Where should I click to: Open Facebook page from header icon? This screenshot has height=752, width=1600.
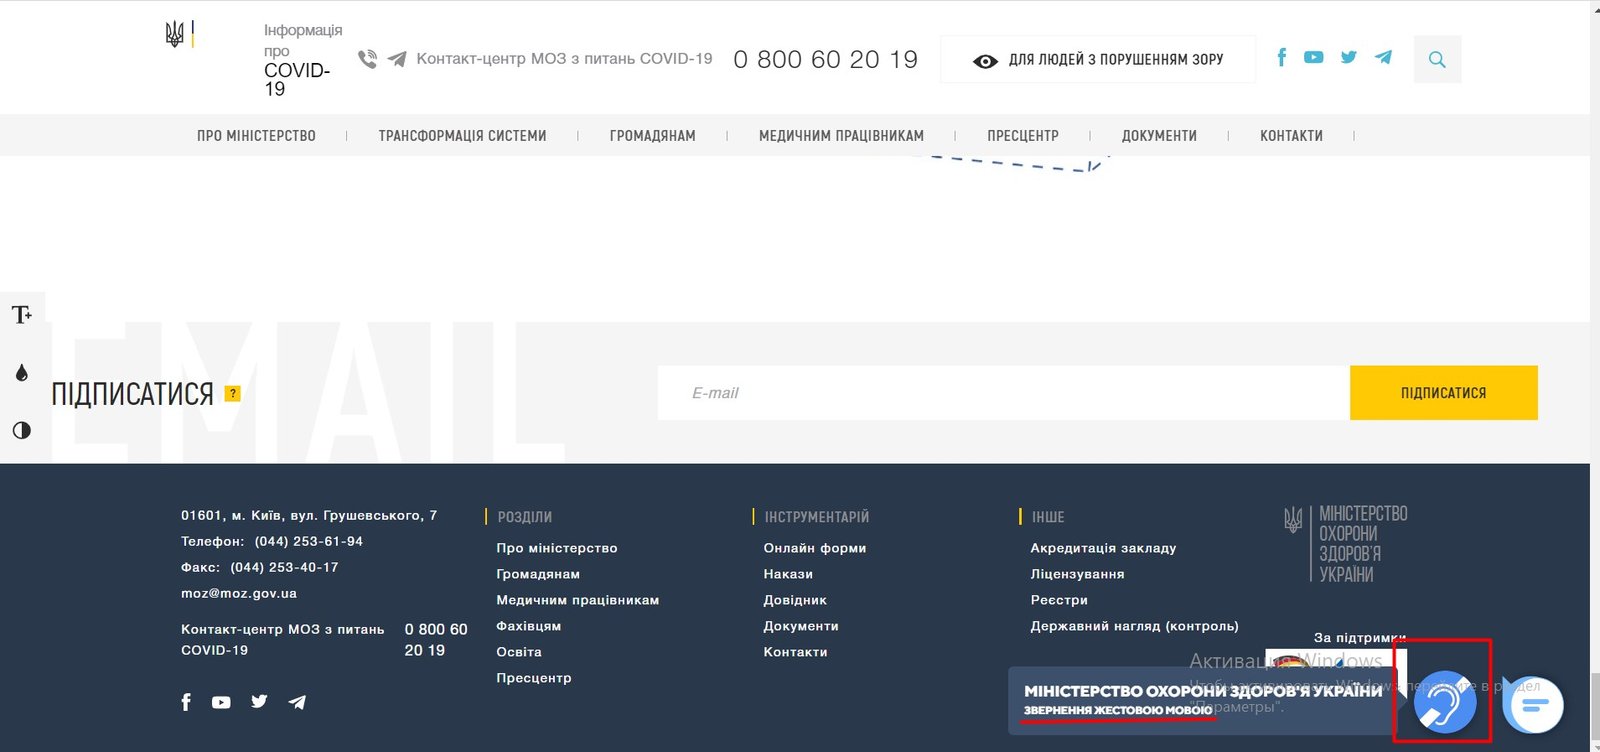(1281, 57)
